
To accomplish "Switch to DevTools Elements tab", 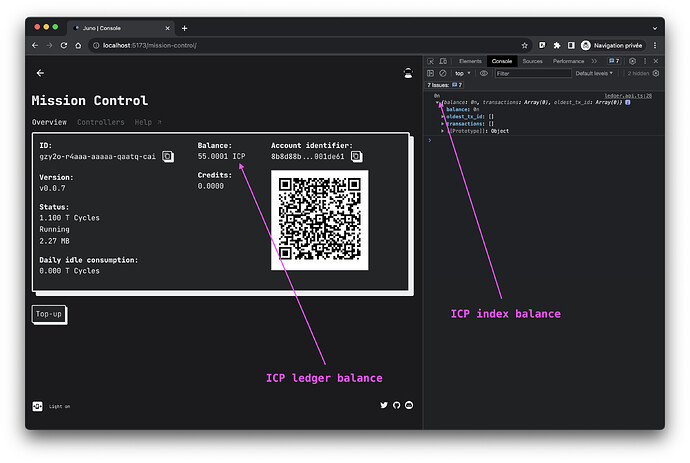I will (470, 61).
